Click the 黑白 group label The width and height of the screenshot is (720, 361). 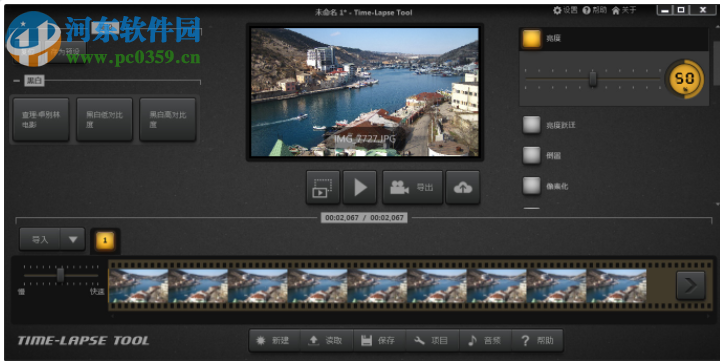(34, 81)
